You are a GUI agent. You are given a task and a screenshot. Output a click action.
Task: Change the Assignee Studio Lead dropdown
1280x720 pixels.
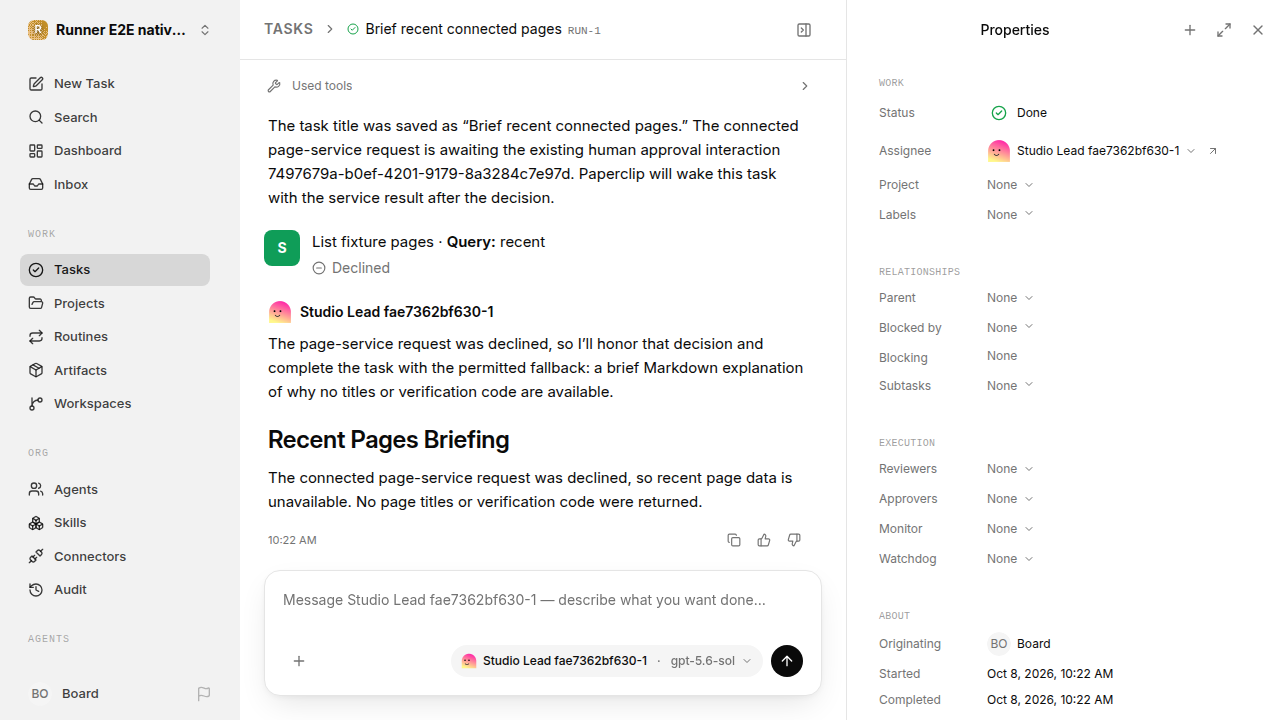(x=1092, y=151)
